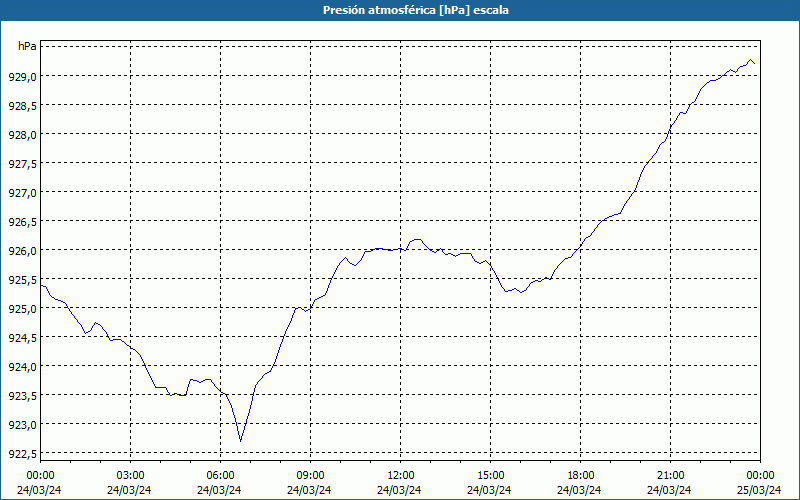The width and height of the screenshot is (800, 500).
Task: Click the 24/03/24 date under 06:00
Action: (219, 490)
